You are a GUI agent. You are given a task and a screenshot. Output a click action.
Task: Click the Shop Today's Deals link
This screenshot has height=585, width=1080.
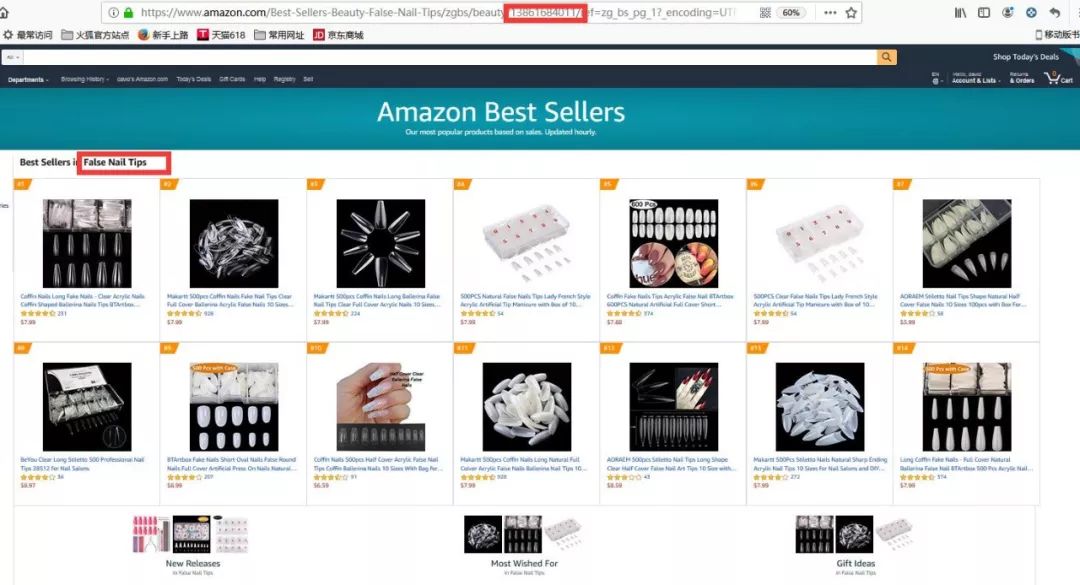pyautogui.click(x=1026, y=57)
